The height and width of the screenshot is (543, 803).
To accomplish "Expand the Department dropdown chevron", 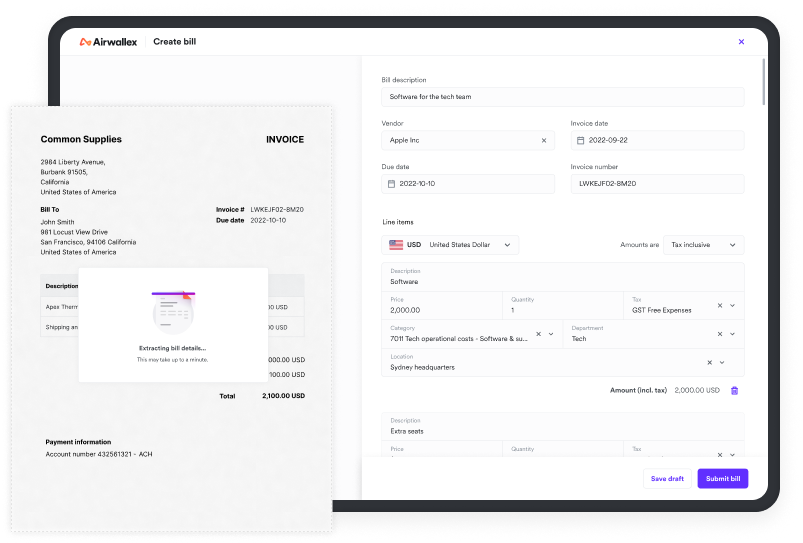I will [x=733, y=334].
